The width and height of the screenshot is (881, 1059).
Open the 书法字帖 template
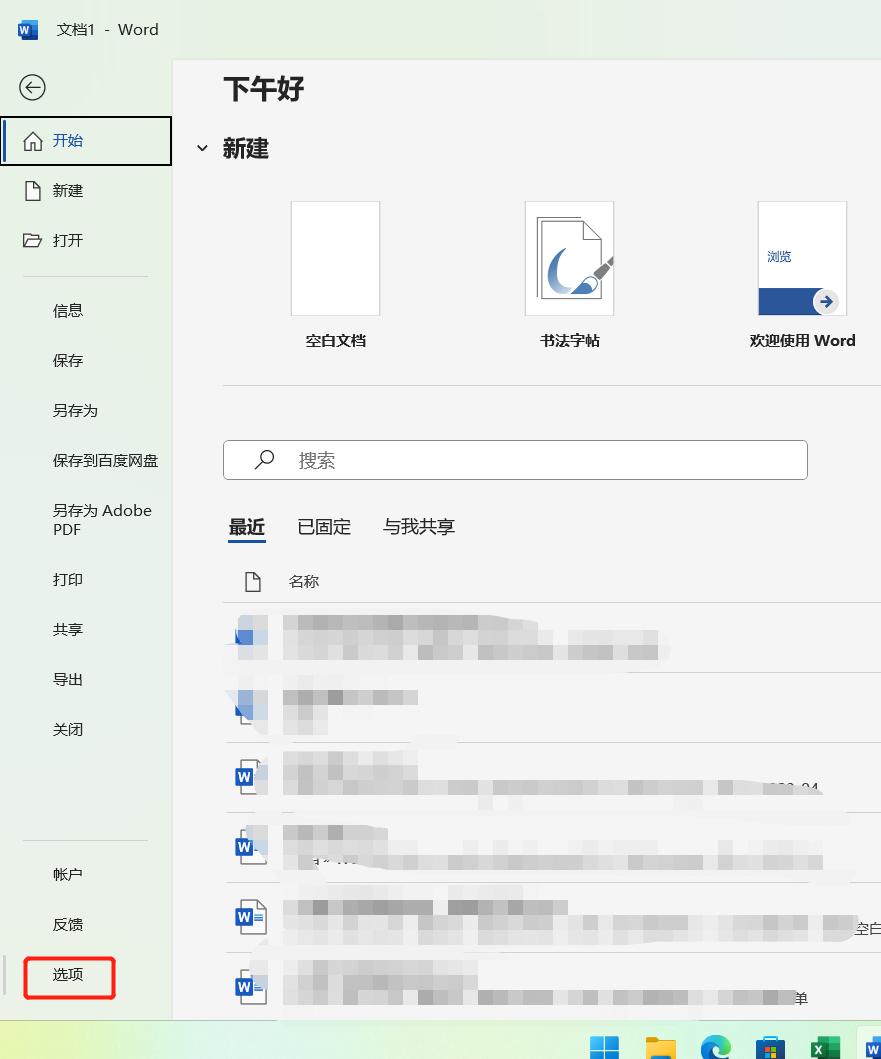tap(569, 258)
